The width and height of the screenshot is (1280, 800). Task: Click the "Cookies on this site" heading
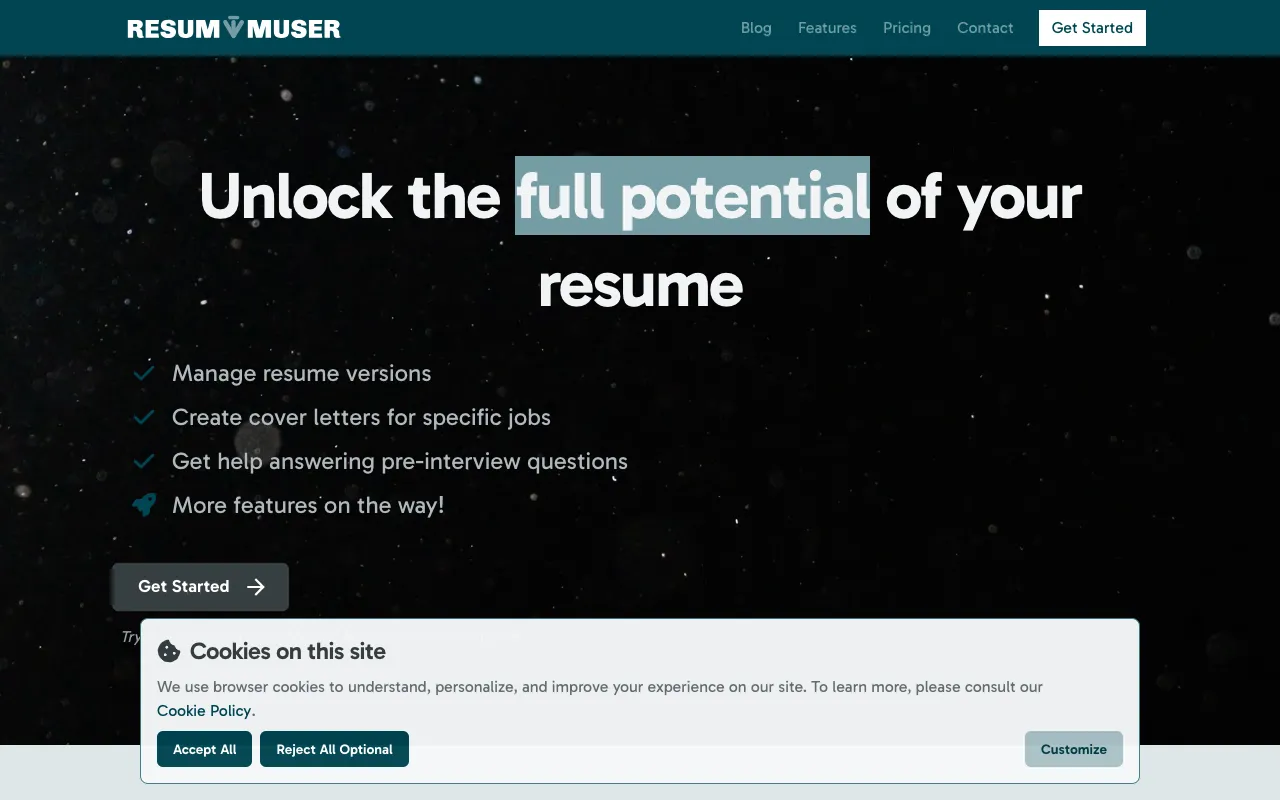point(287,651)
